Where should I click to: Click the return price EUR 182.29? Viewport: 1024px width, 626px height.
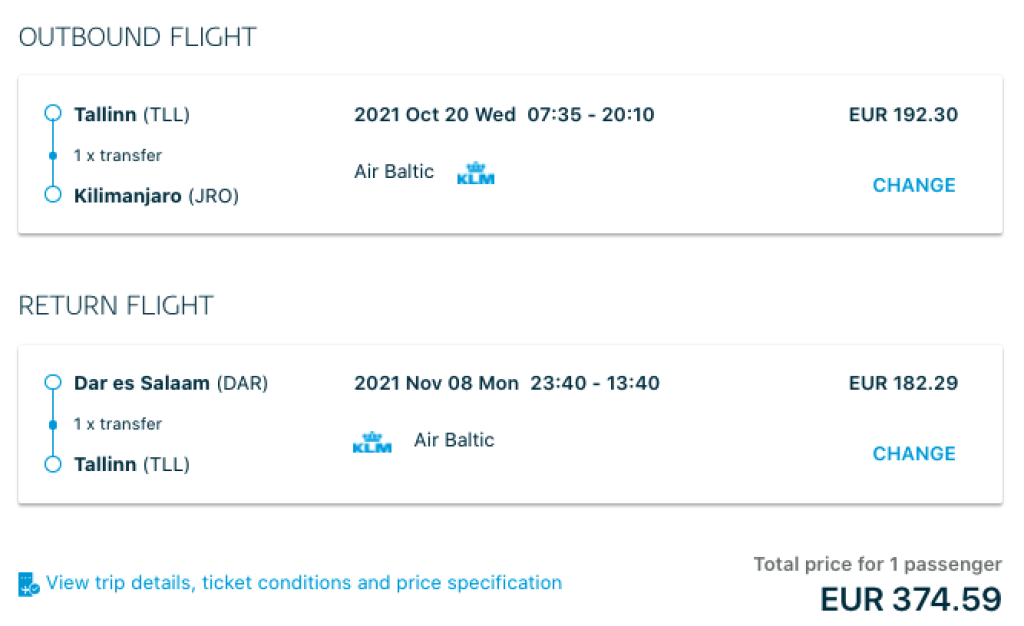(903, 383)
